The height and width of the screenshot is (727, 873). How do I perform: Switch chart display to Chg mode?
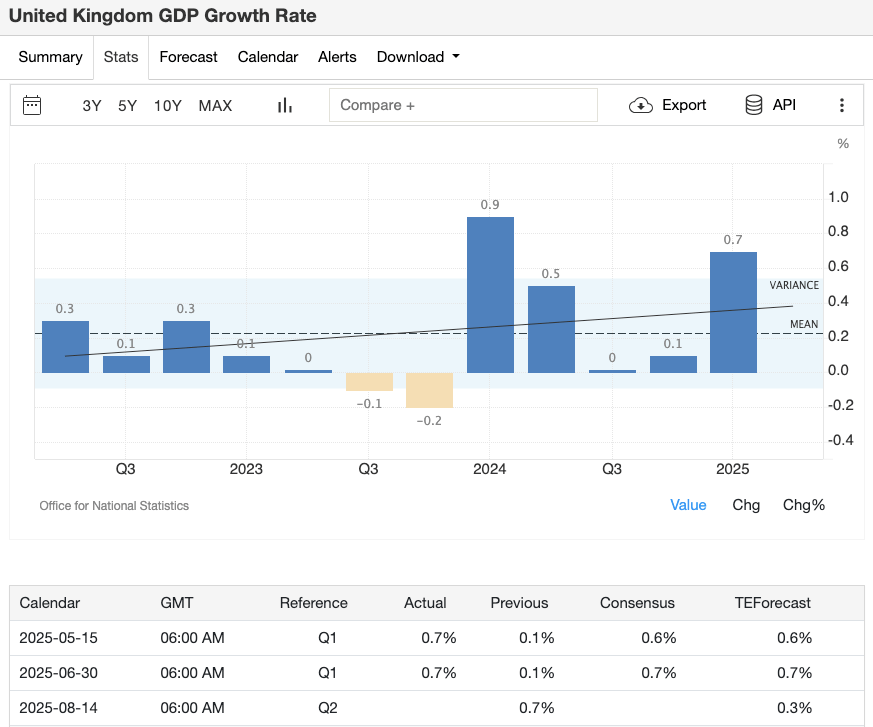[746, 505]
